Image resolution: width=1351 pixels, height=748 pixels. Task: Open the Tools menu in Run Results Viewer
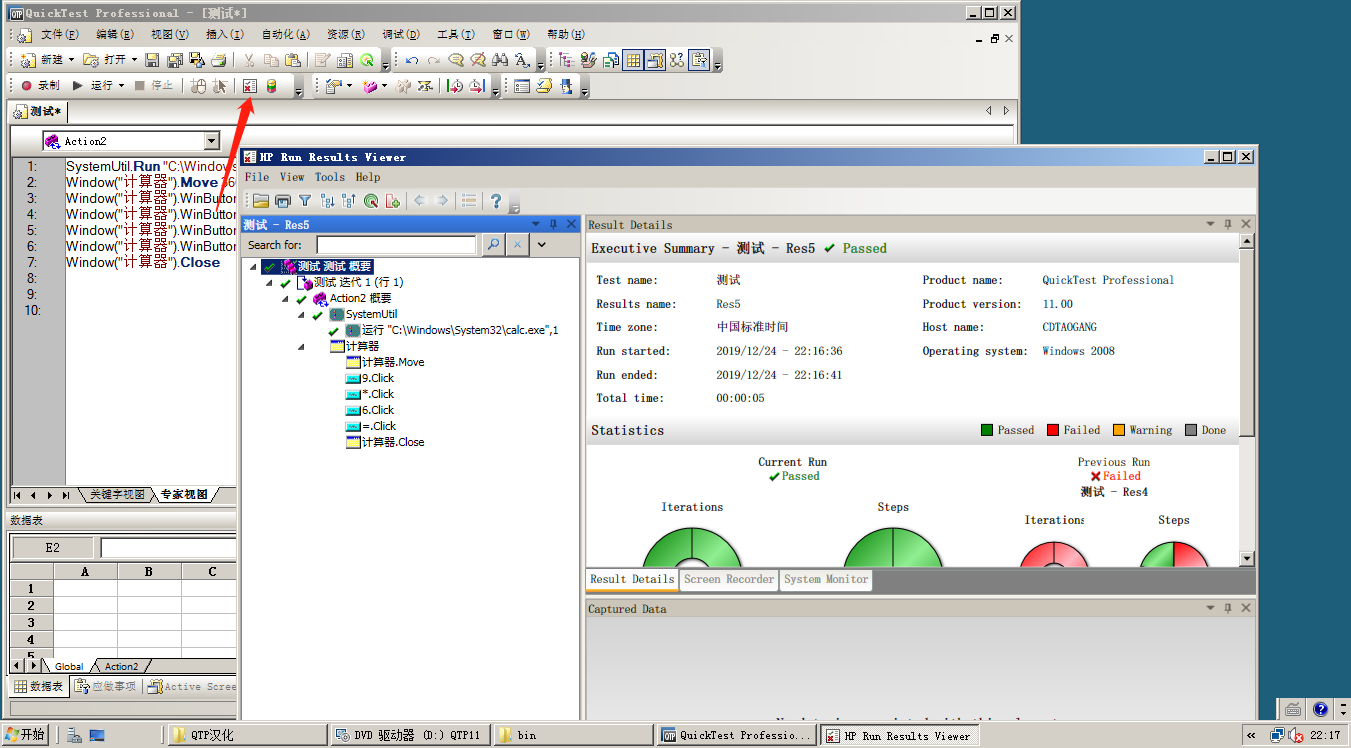pos(330,177)
